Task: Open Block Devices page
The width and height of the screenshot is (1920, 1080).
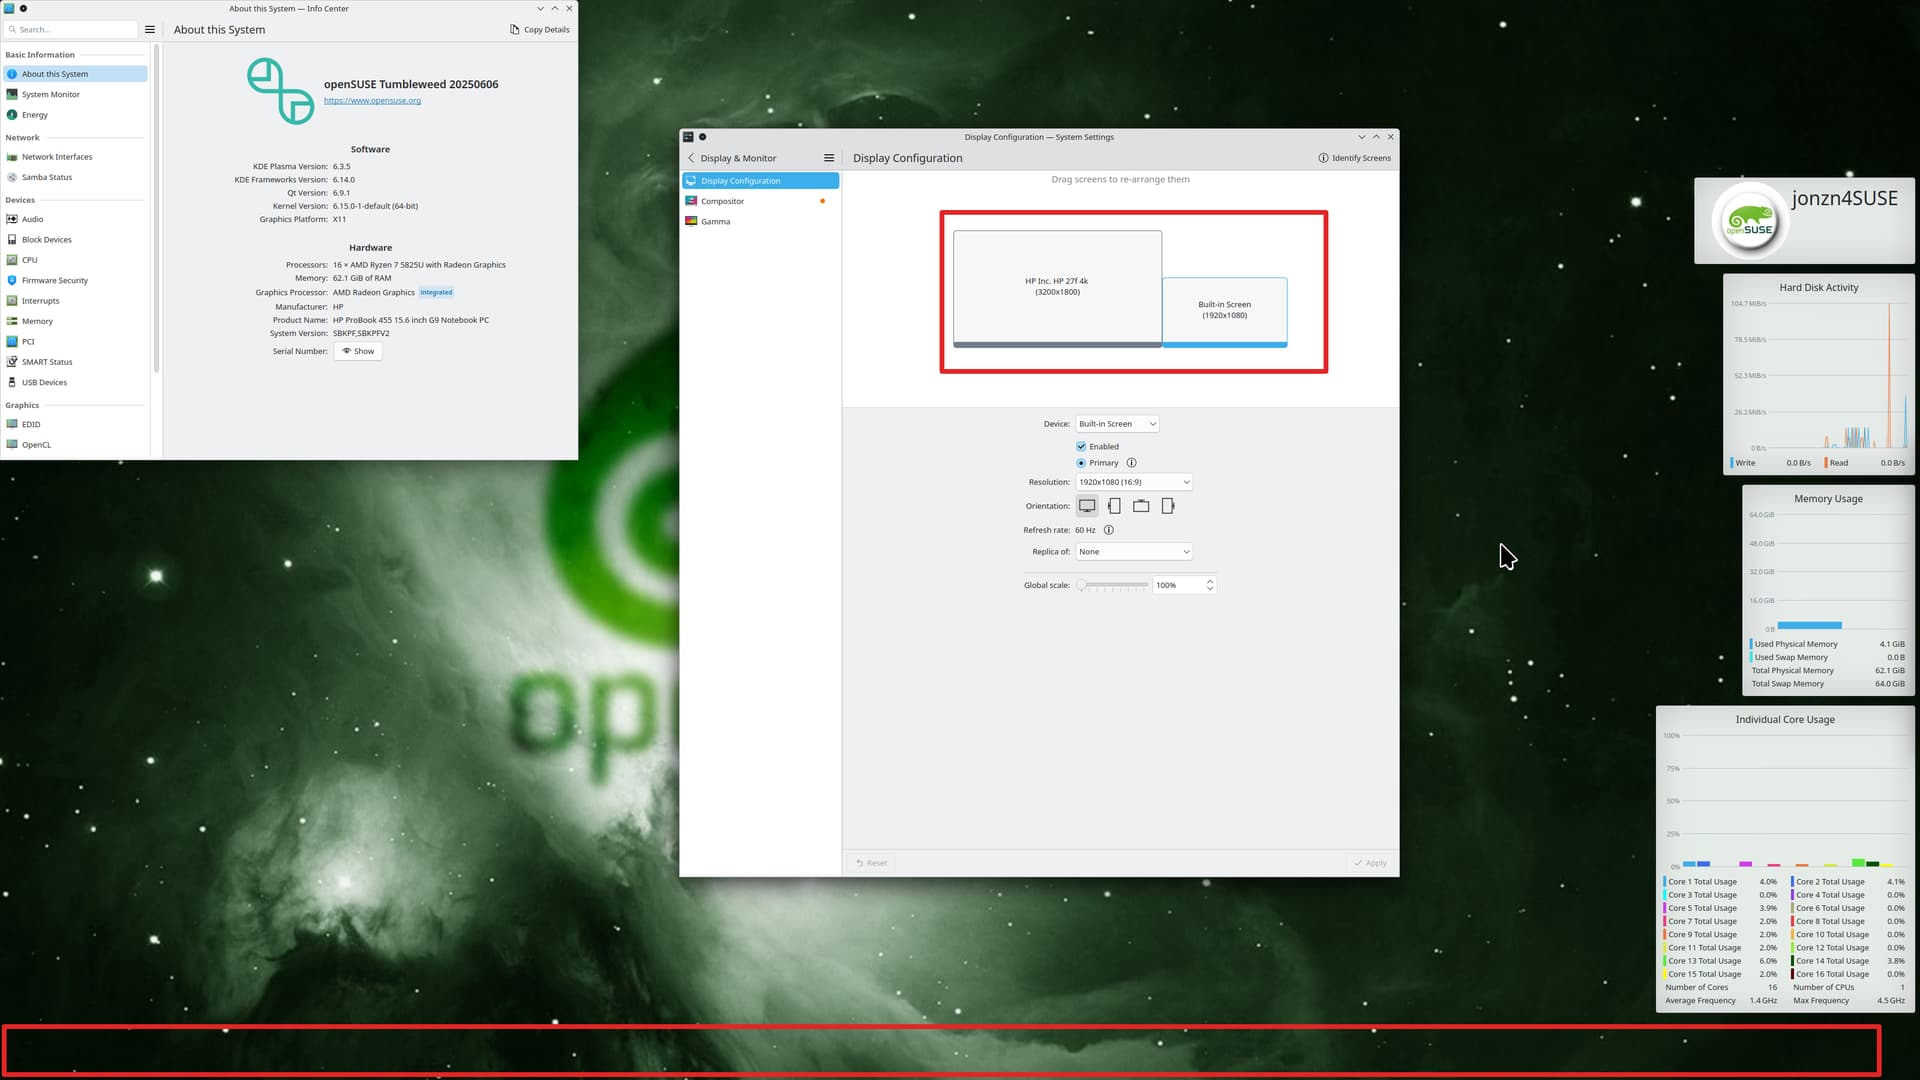Action: pos(75,240)
